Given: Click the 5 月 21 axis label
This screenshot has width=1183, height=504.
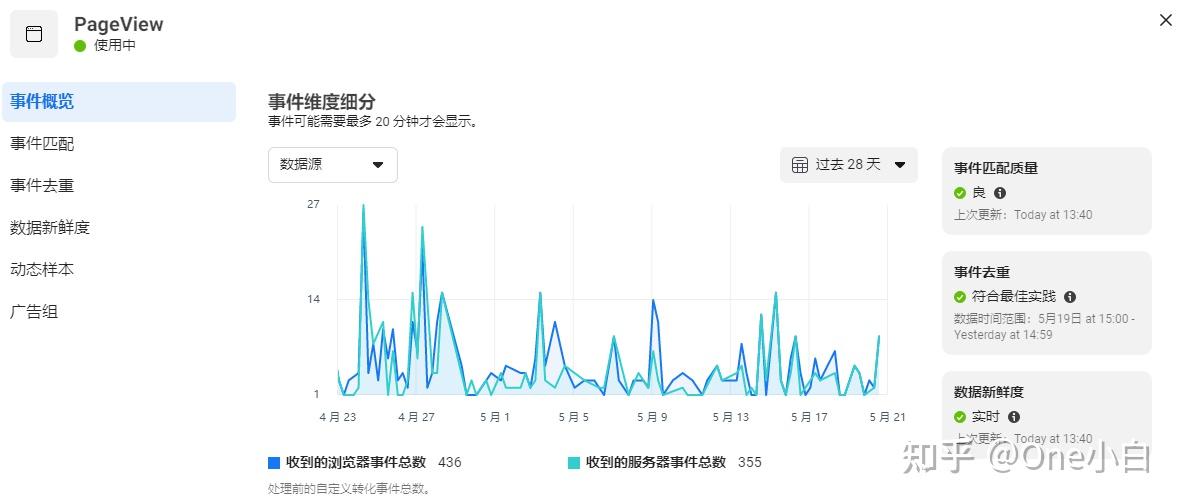Looking at the screenshot, I should [887, 417].
